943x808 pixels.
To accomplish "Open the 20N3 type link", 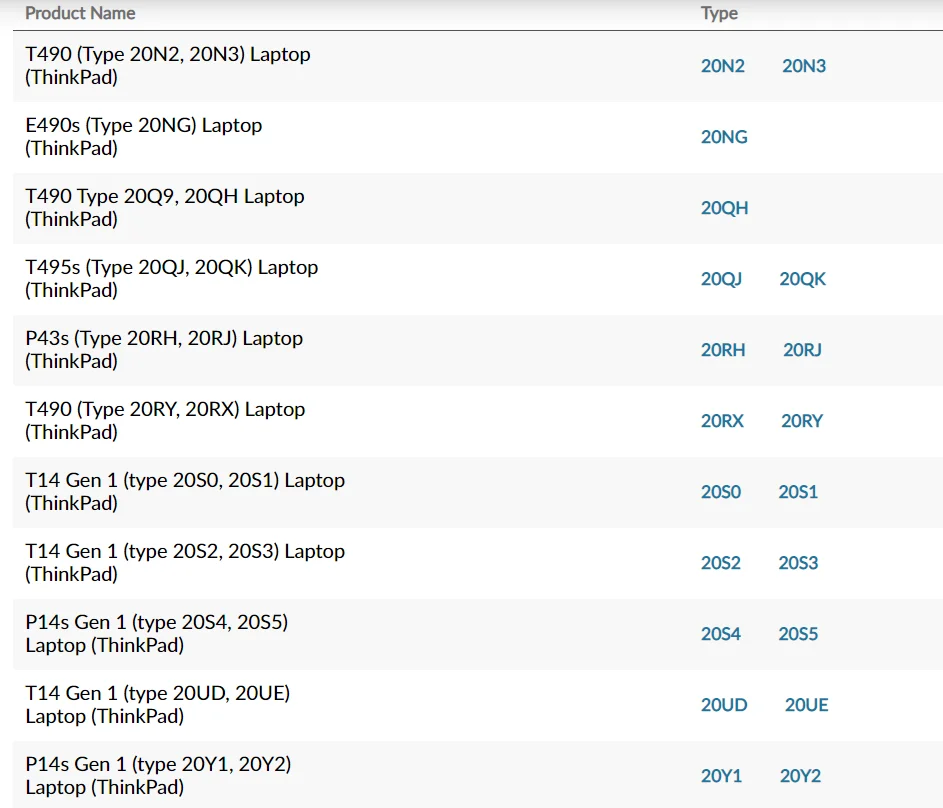I will coord(803,66).
